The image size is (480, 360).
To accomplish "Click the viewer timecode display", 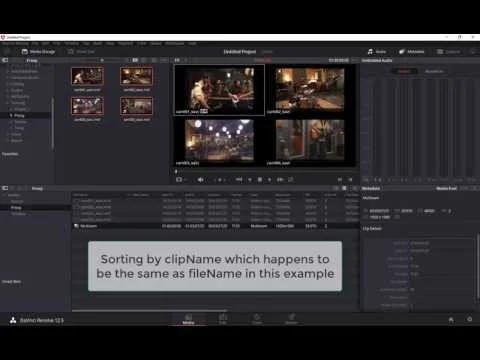I will coord(339,60).
